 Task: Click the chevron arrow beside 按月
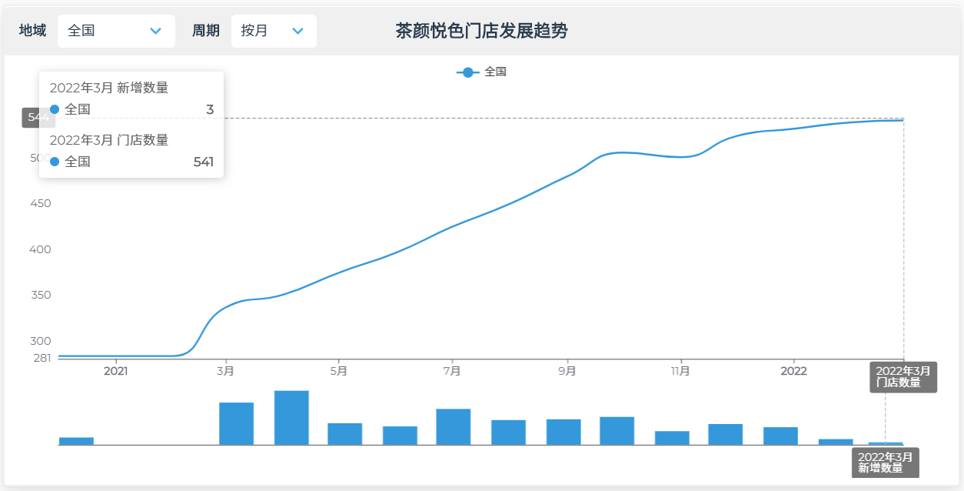[x=297, y=31]
